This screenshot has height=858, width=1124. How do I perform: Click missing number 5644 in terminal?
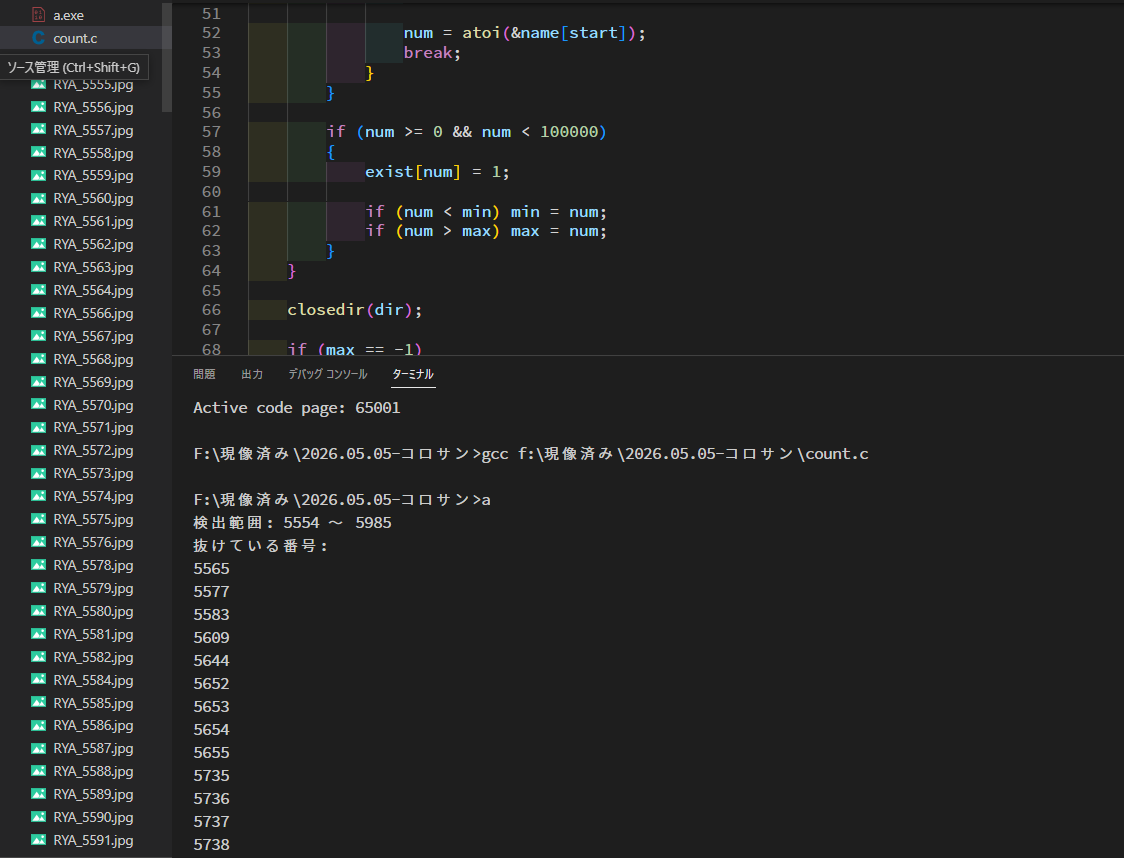(211, 660)
